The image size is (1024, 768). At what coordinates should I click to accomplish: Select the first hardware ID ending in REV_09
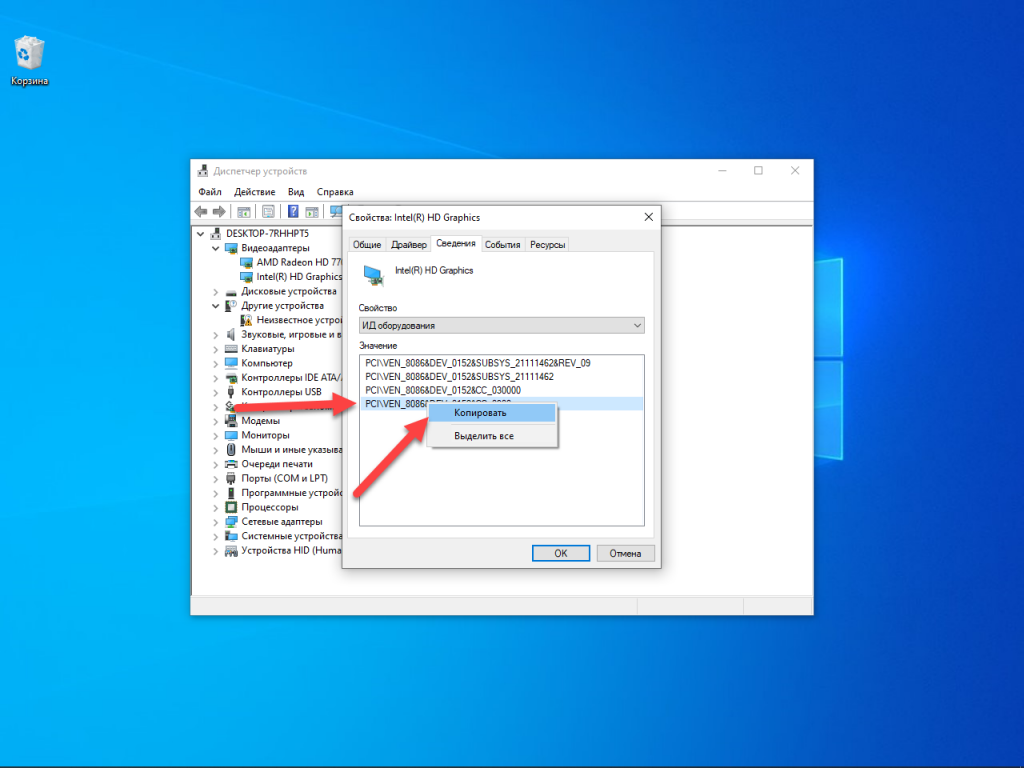tap(477, 363)
